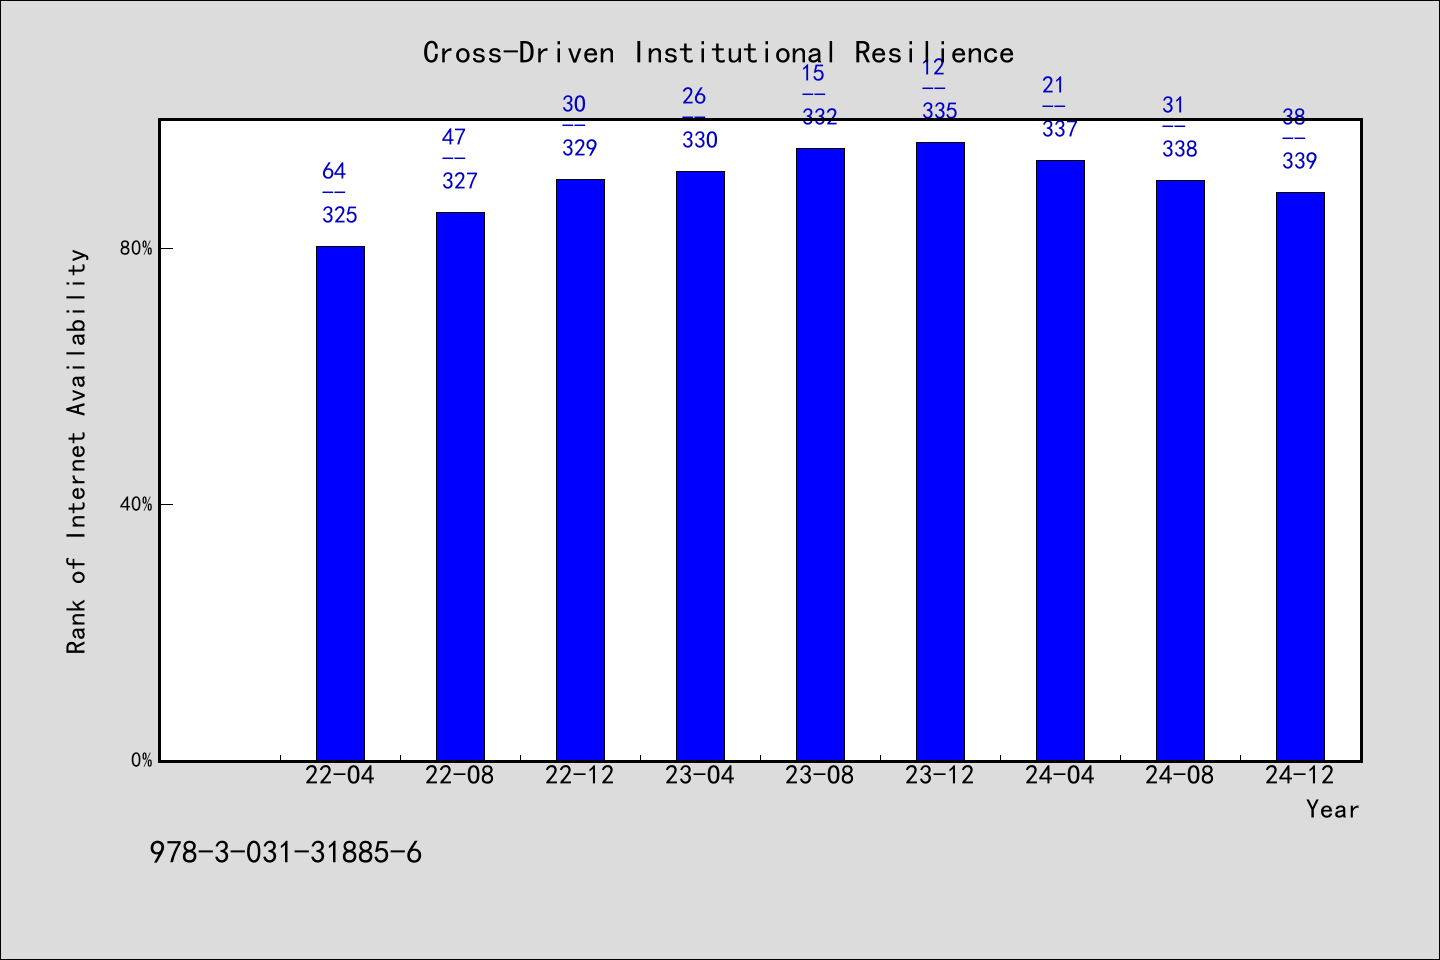Click the data label value 325
Image resolution: width=1440 pixels, height=960 pixels.
(x=340, y=215)
